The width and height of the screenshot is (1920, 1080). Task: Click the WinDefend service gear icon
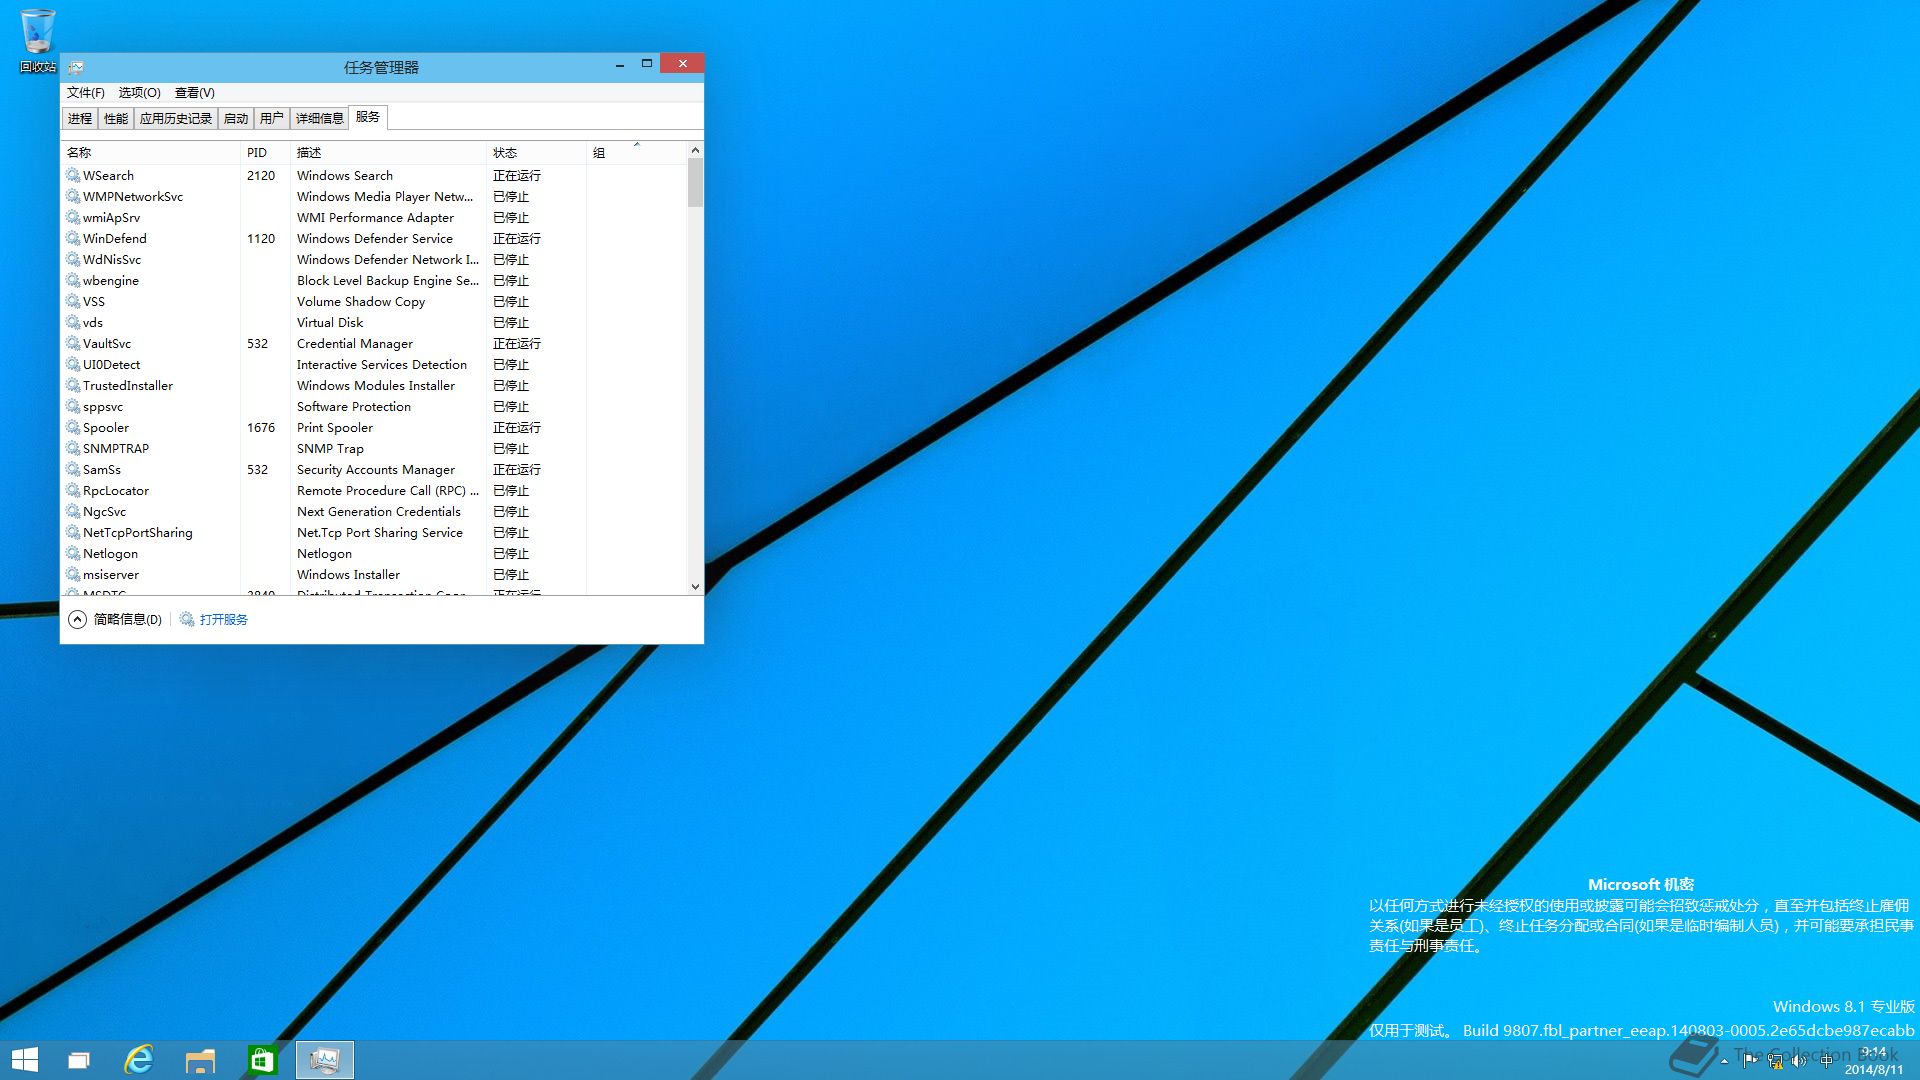pyautogui.click(x=73, y=238)
